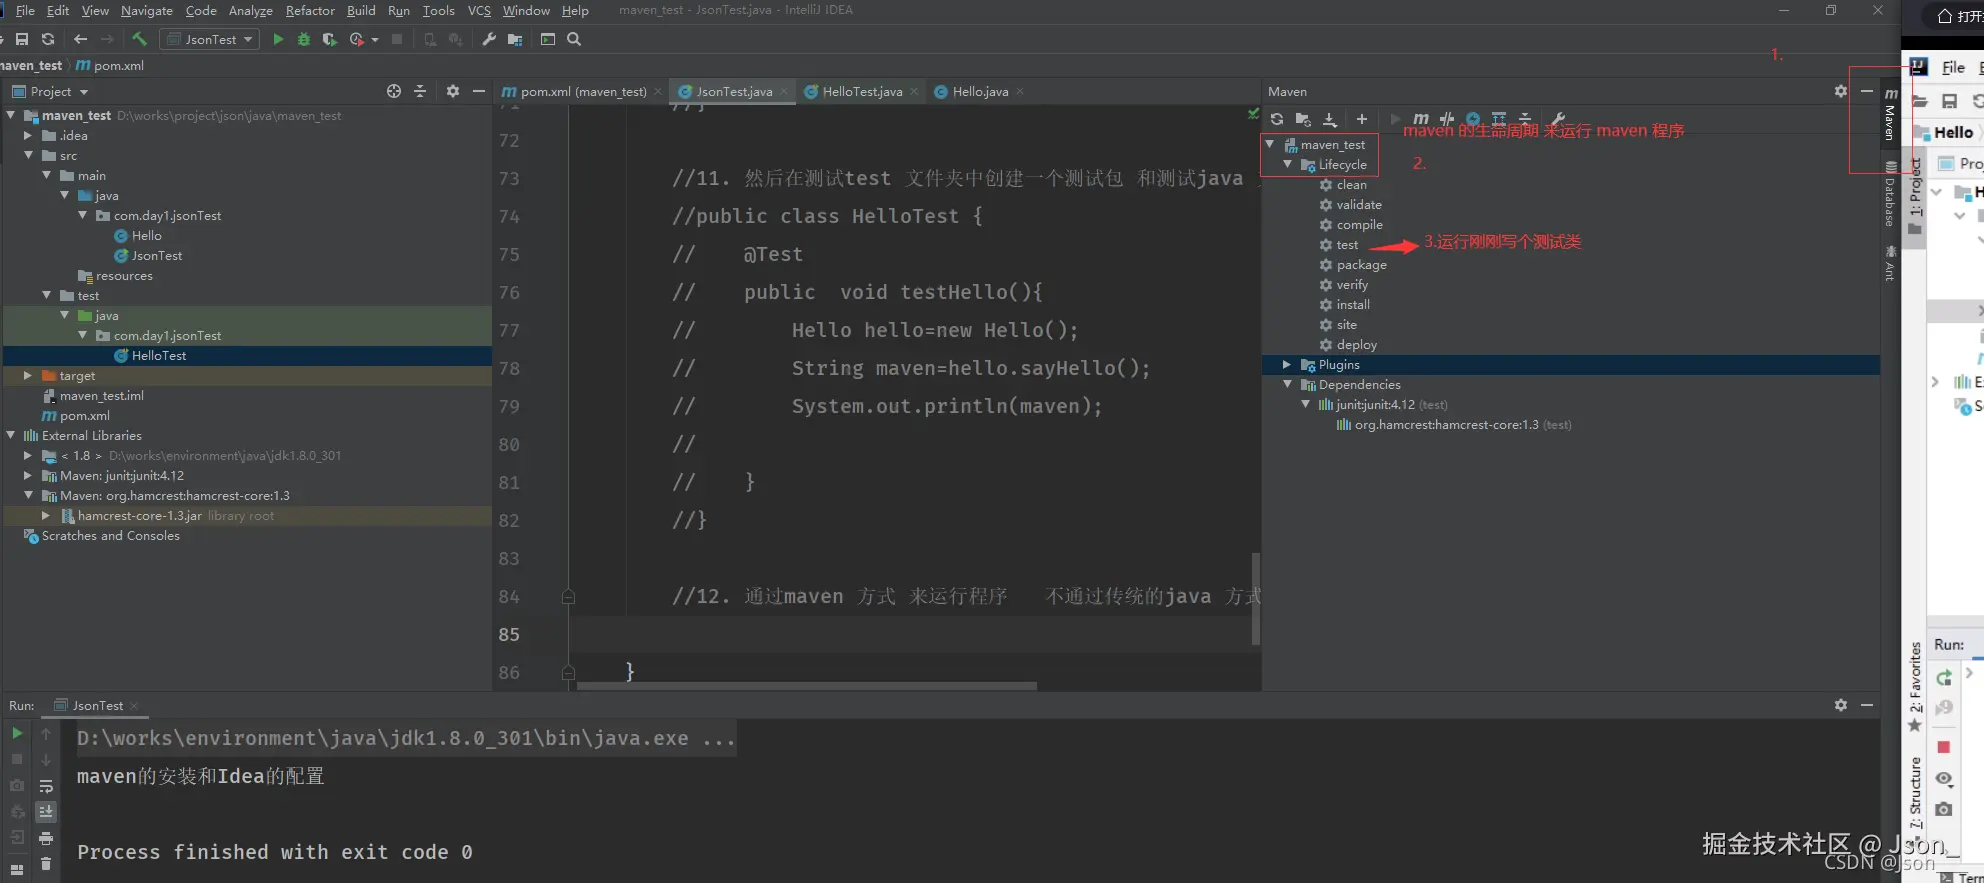Image resolution: width=1984 pixels, height=883 pixels.
Task: Run JsonTest with the green play icon
Action: tap(278, 39)
